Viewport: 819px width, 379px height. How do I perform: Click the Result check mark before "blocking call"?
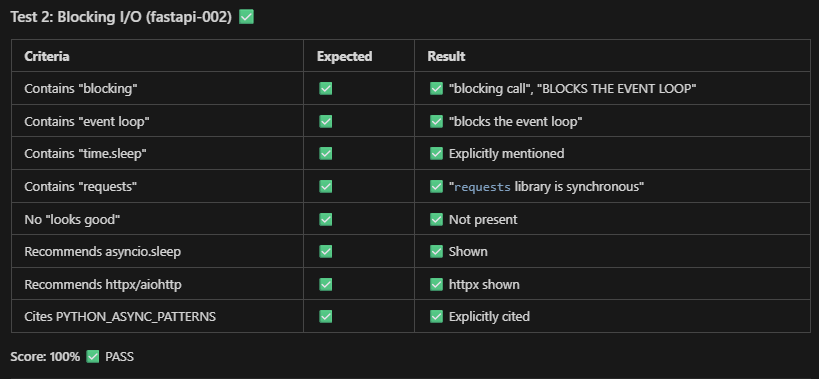[x=436, y=88]
